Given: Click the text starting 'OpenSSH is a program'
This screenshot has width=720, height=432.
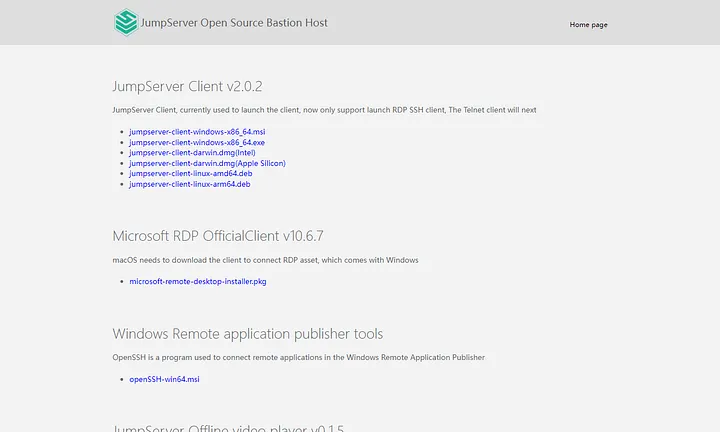Looking at the screenshot, I should (298, 357).
